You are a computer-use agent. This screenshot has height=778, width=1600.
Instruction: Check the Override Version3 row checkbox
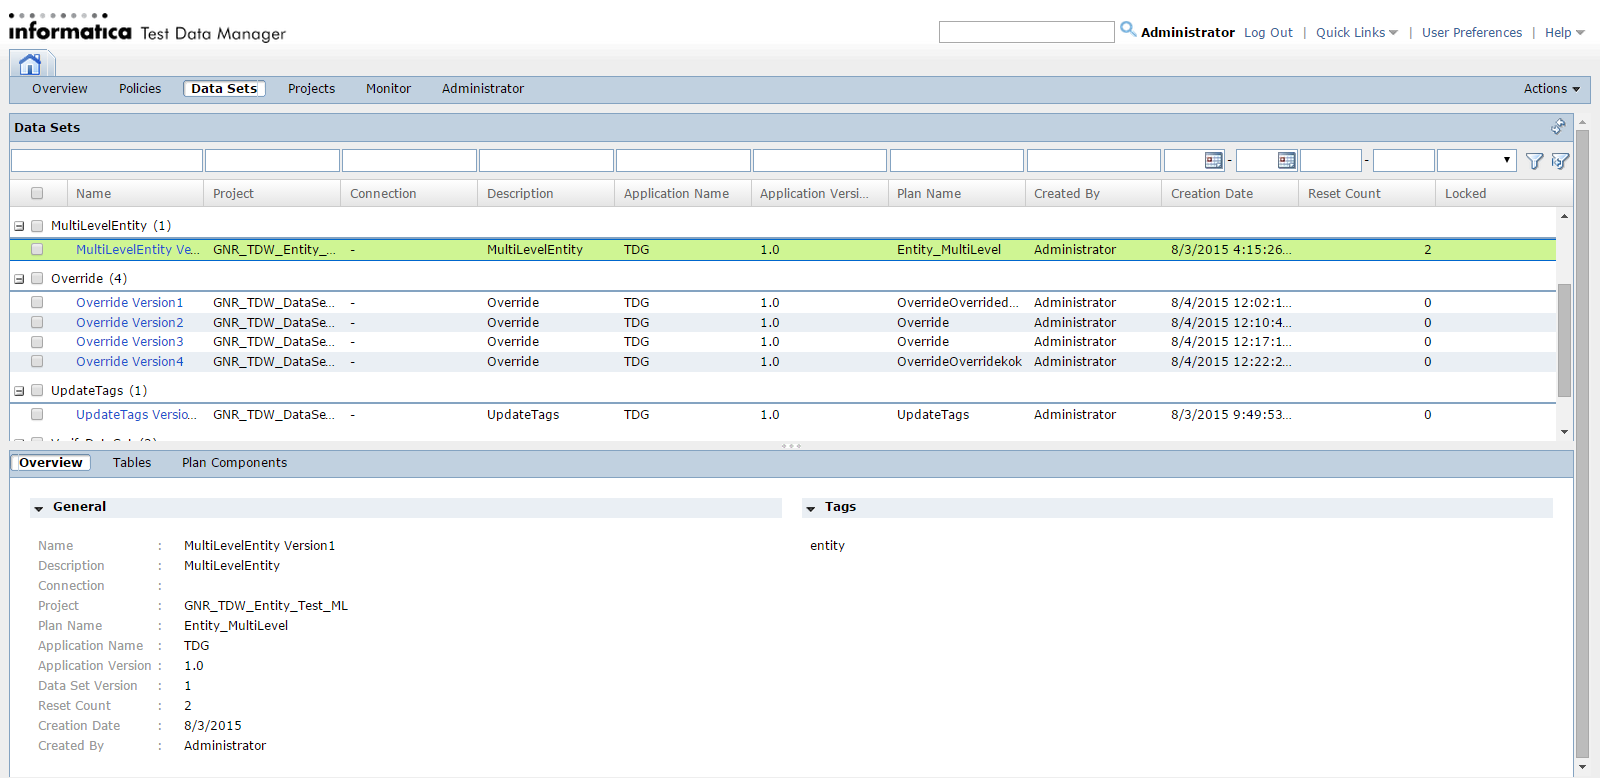37,342
